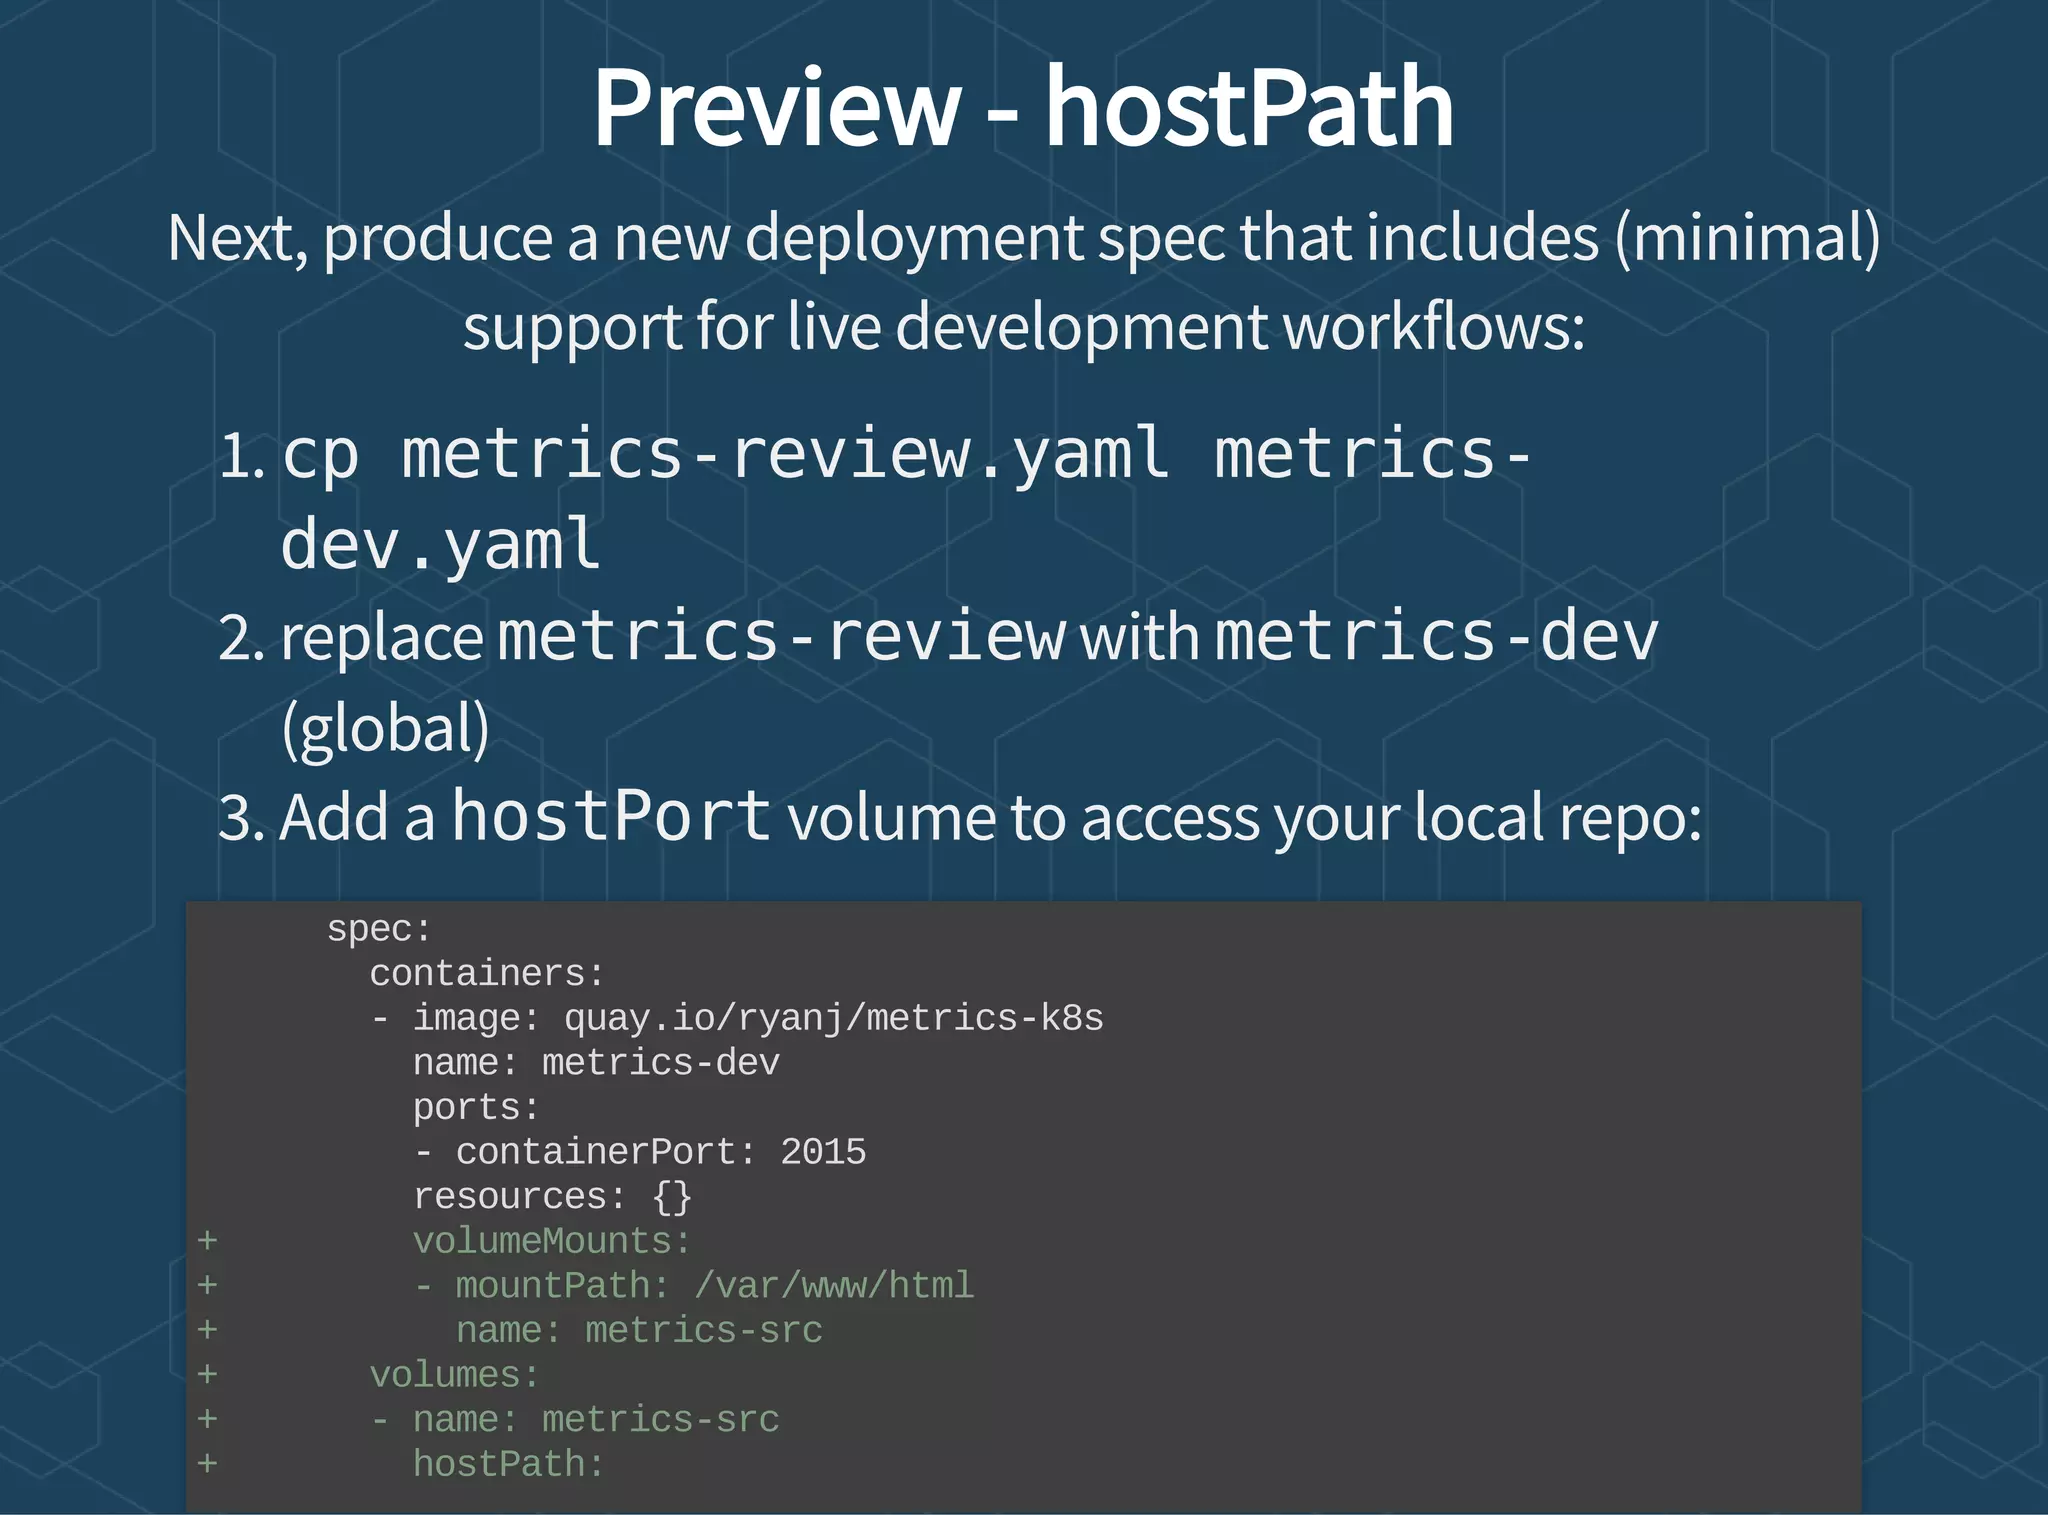Click the 'spec:' line in code block
2048x1515 pixels.
coord(379,929)
